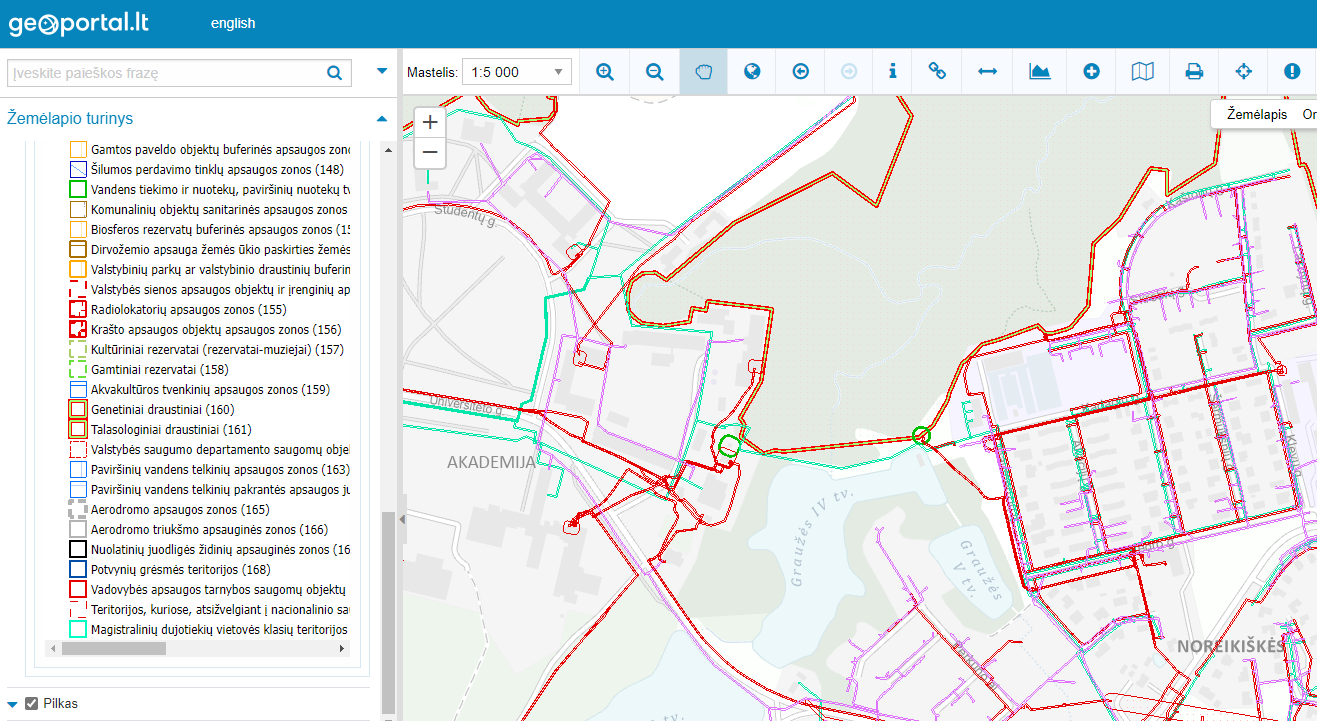Screen dimensions: 1317x721
Task: Expand the Pilkas layer group arrow
Action: (13, 704)
